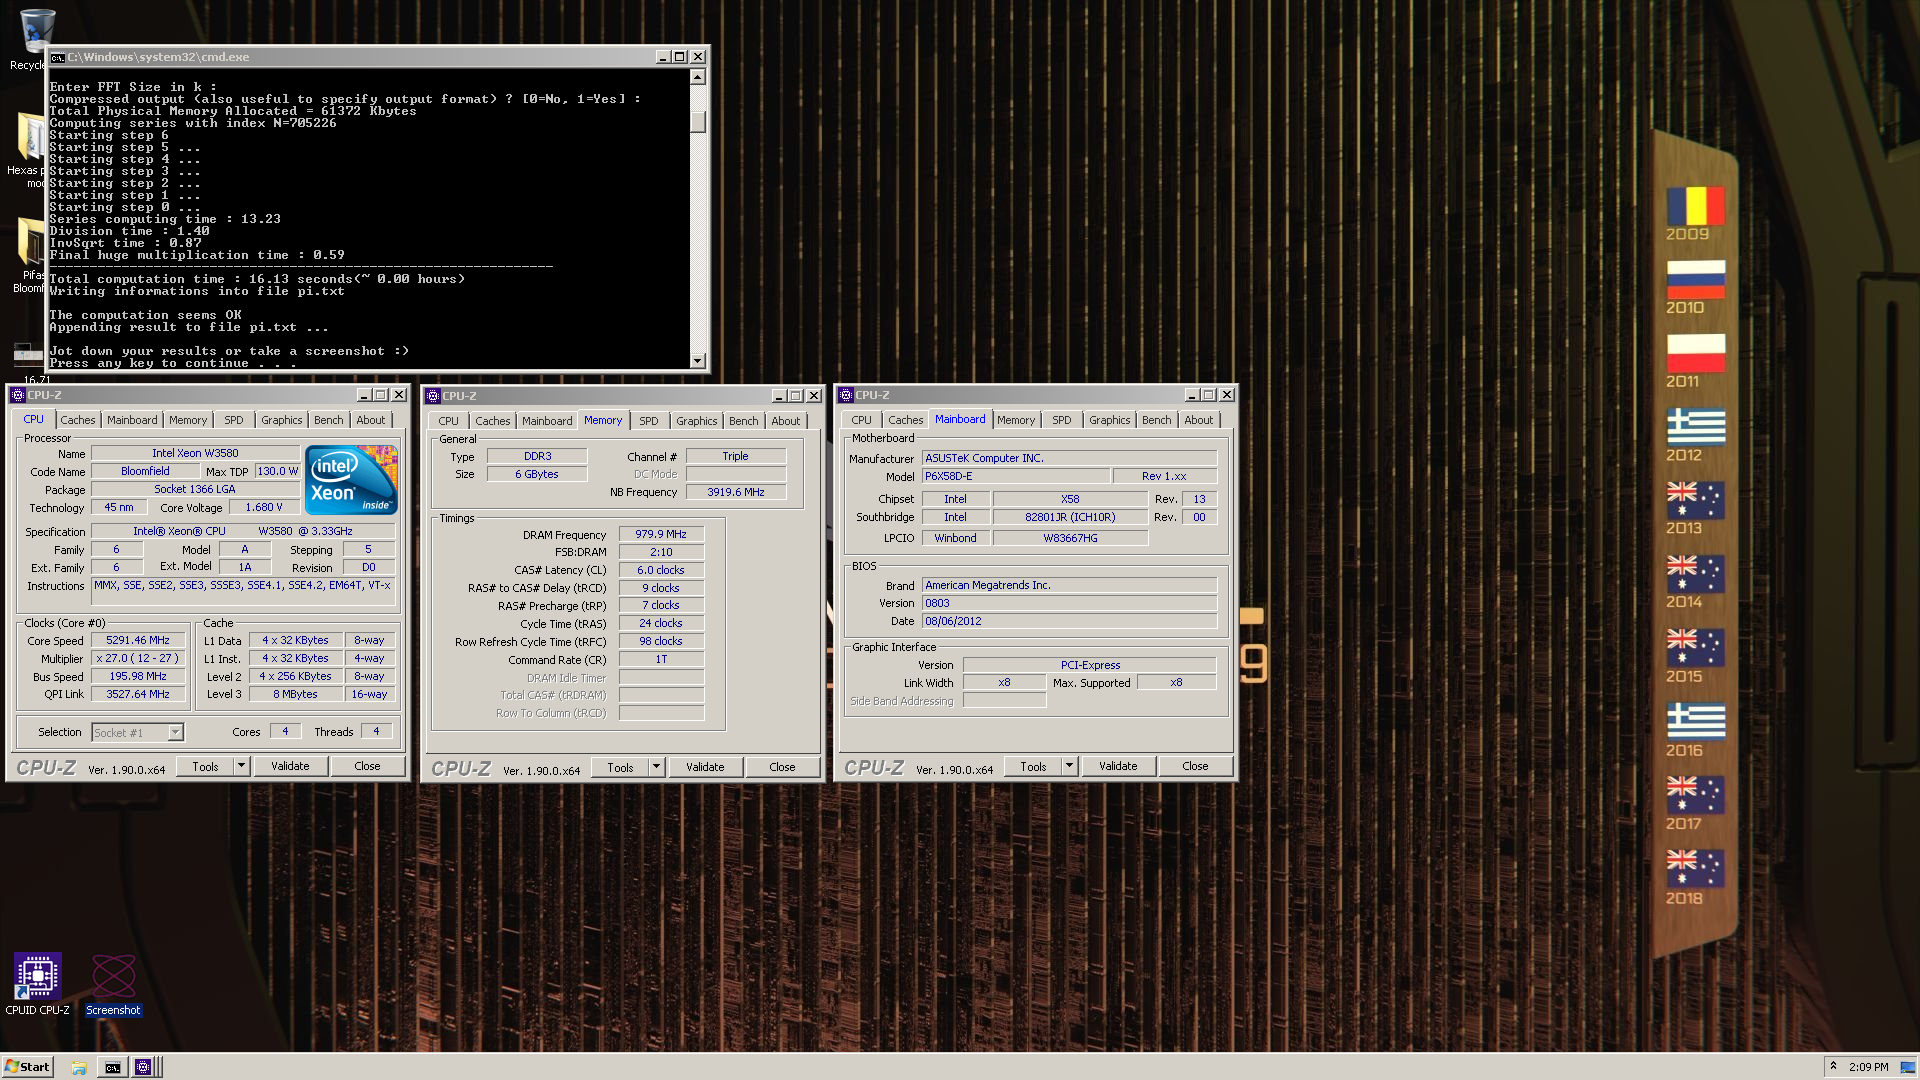The width and height of the screenshot is (1920, 1080).
Task: Switch to Caches tab in CPU window
Action: pyautogui.click(x=77, y=421)
